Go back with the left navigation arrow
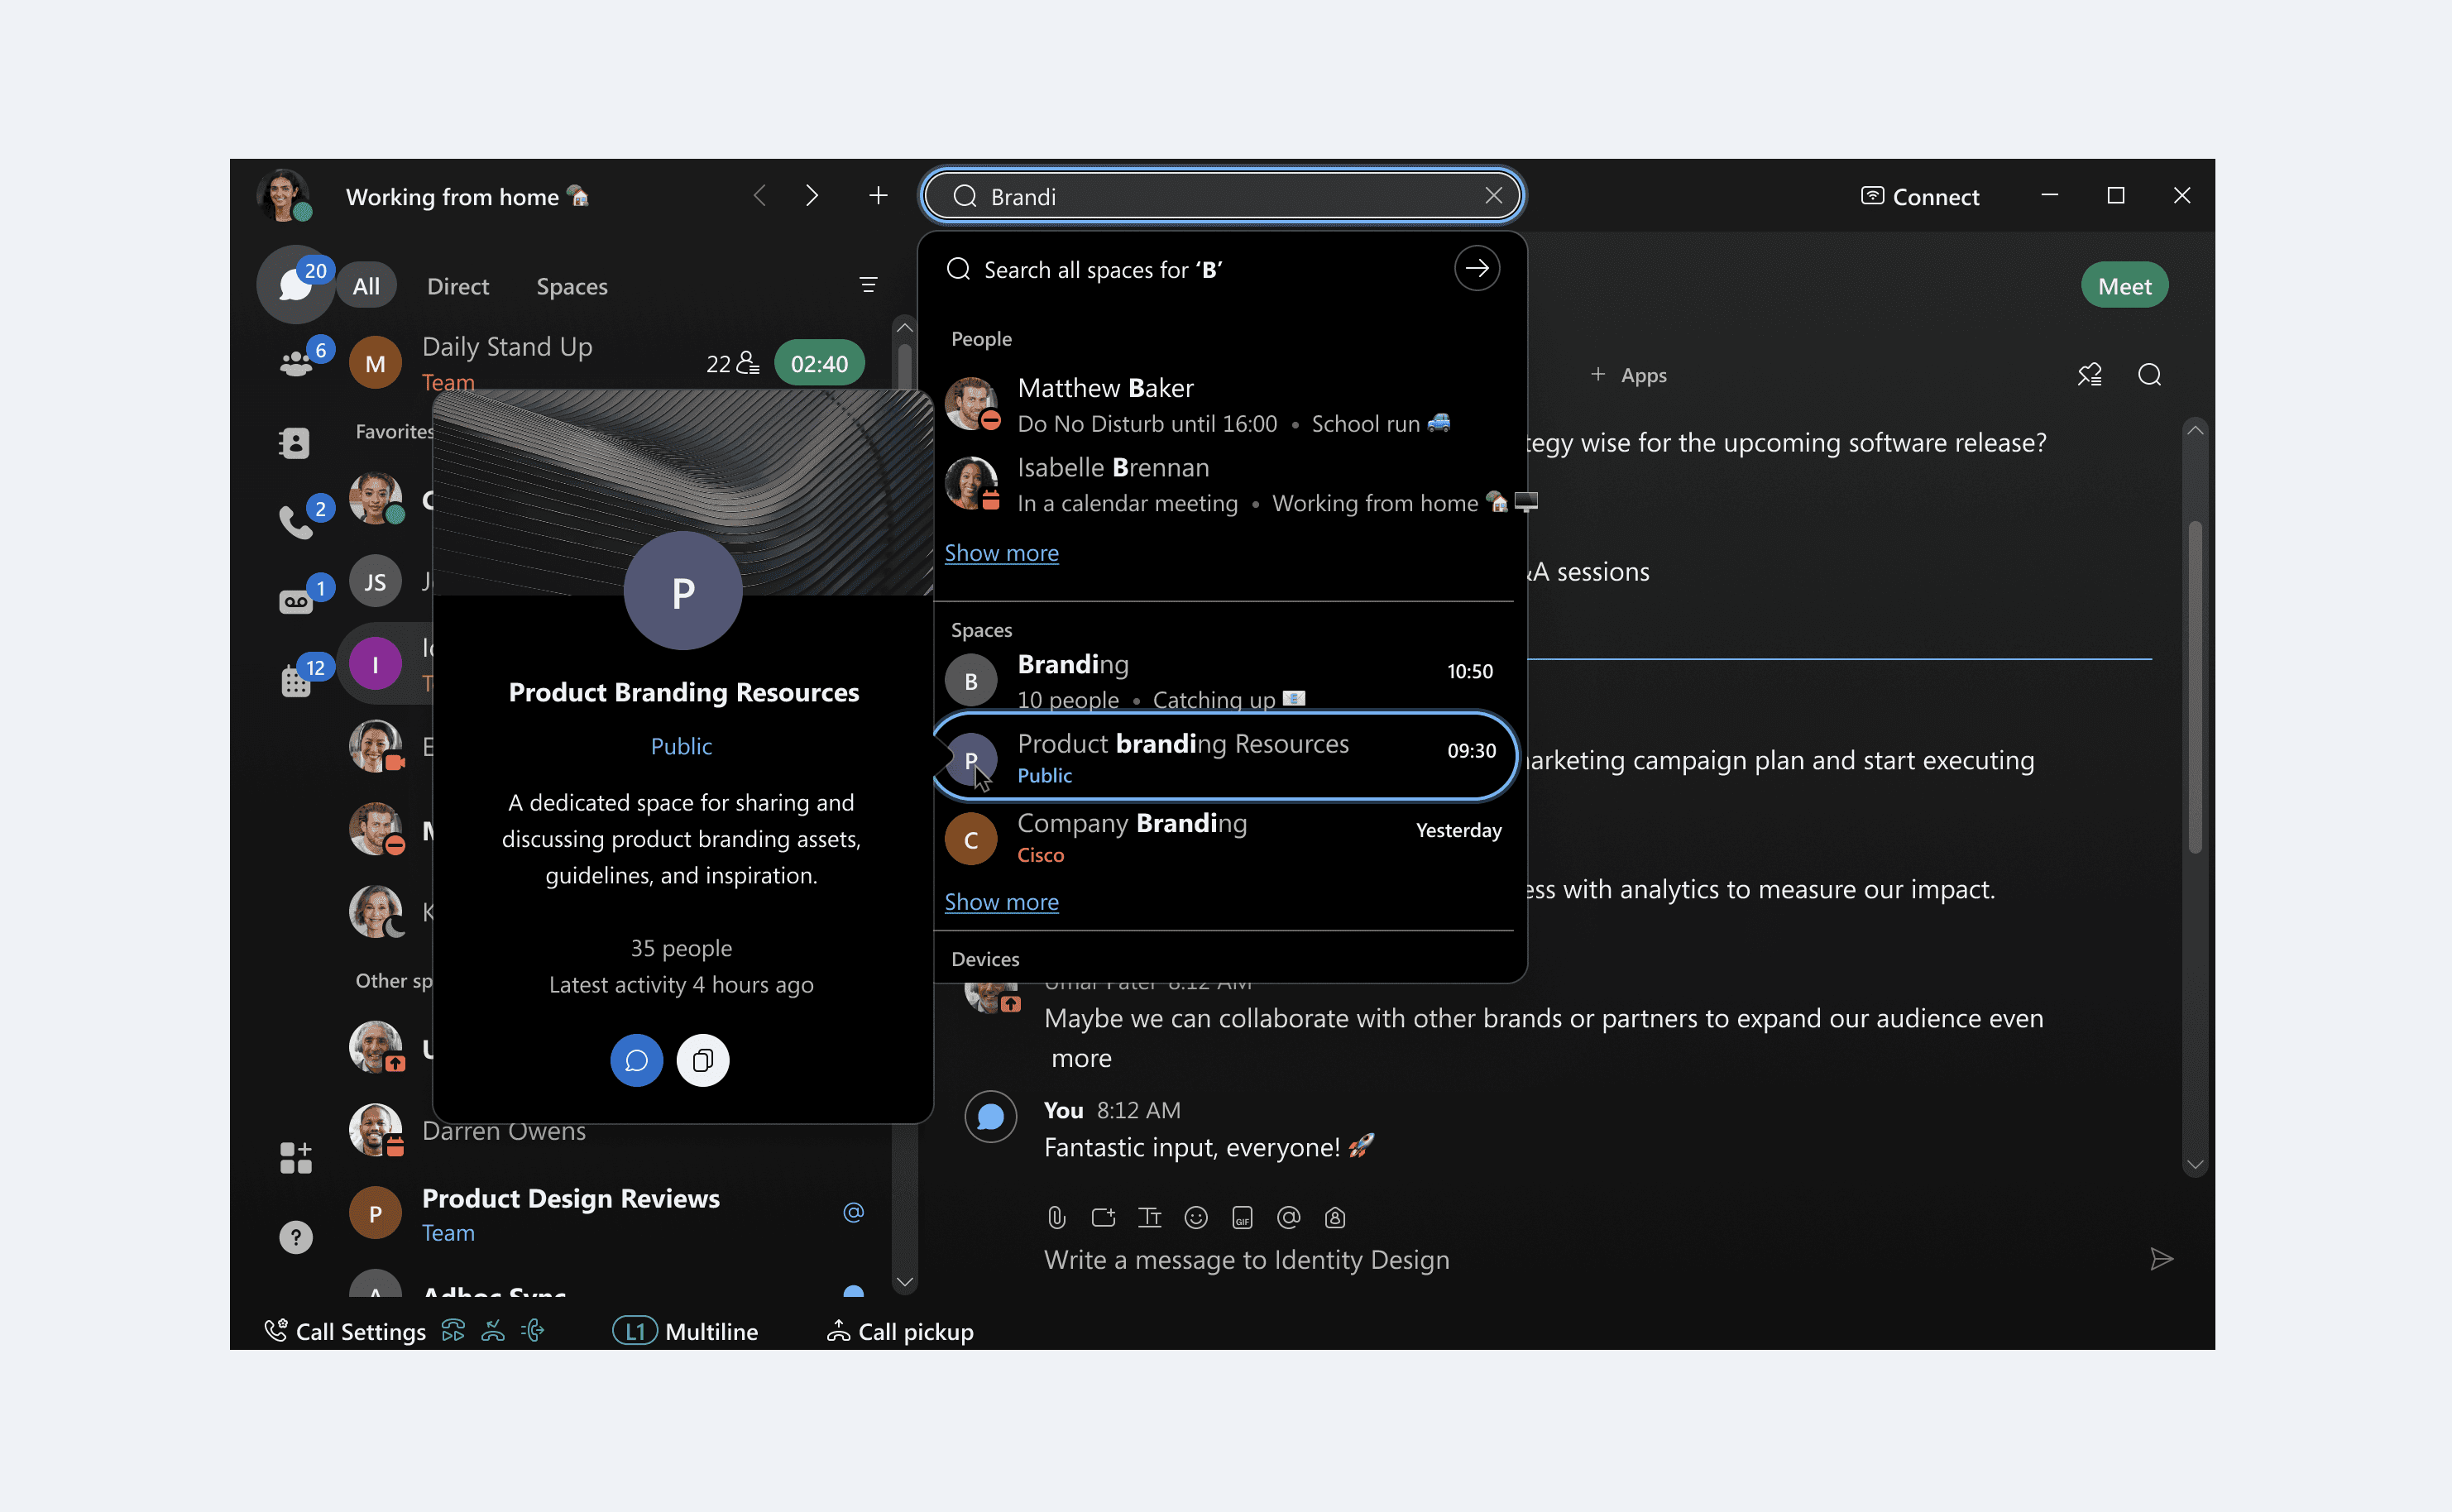This screenshot has height=1512, width=2452. coord(760,196)
